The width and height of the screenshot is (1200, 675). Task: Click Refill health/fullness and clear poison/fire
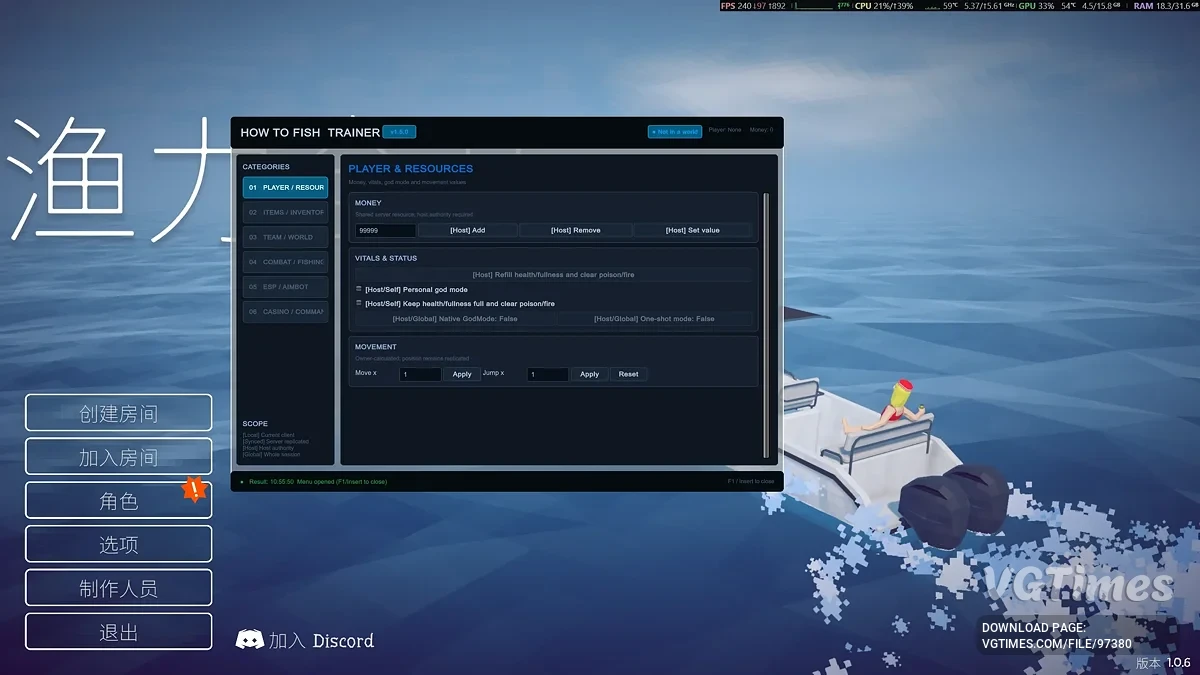click(x=553, y=274)
